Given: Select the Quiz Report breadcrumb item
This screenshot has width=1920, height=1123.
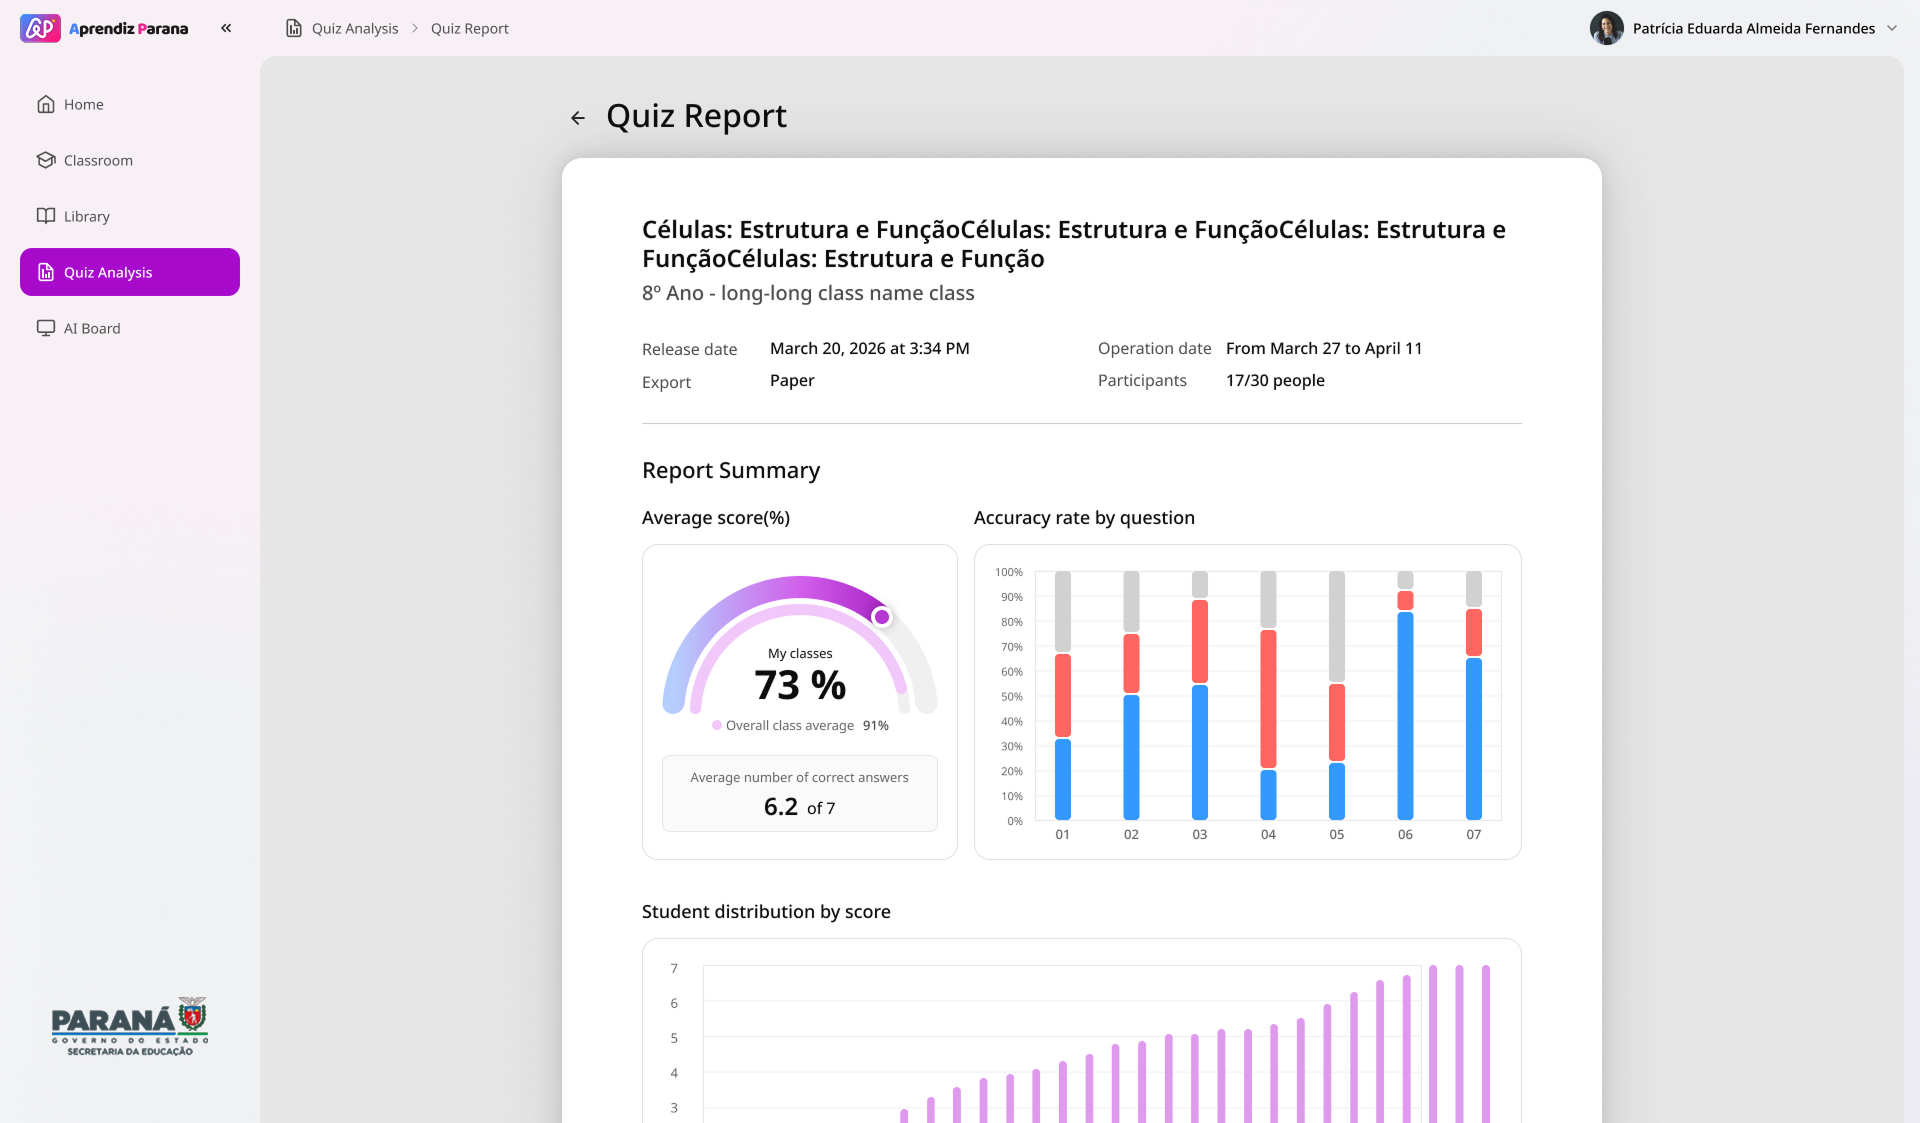Looking at the screenshot, I should click(469, 28).
